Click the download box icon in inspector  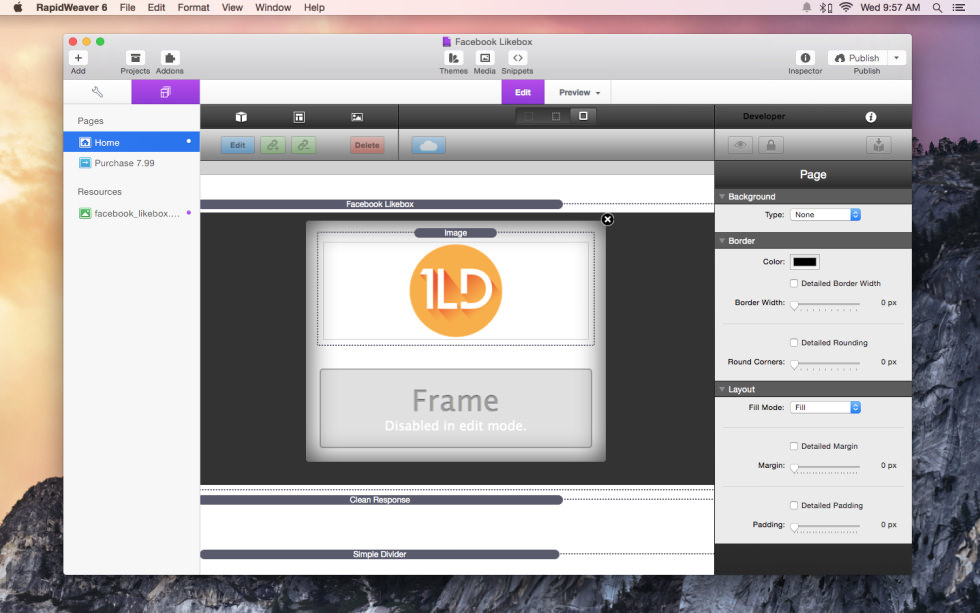click(x=879, y=145)
